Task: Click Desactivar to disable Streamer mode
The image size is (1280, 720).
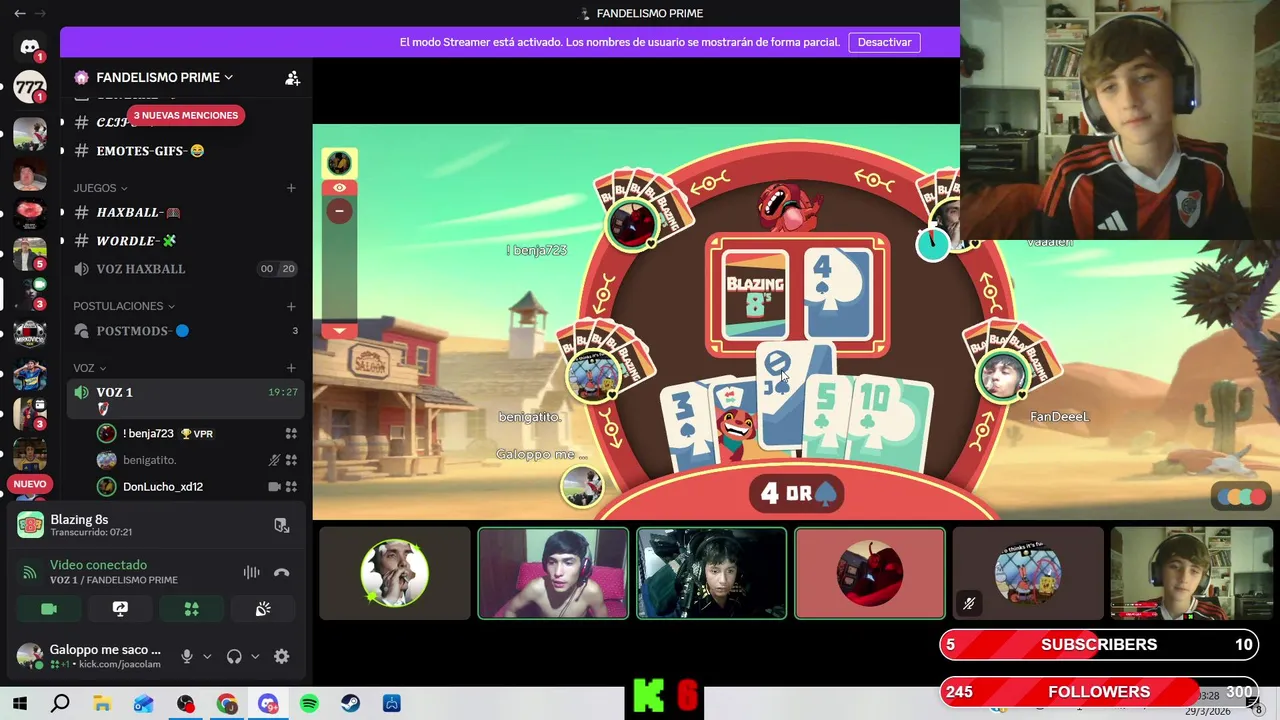Action: (x=884, y=42)
